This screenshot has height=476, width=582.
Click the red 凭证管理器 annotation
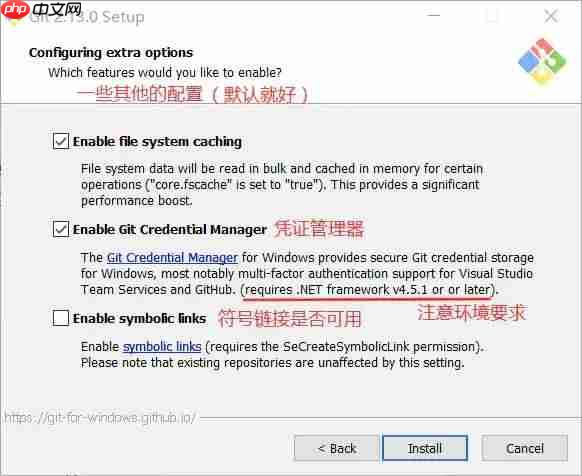point(319,229)
